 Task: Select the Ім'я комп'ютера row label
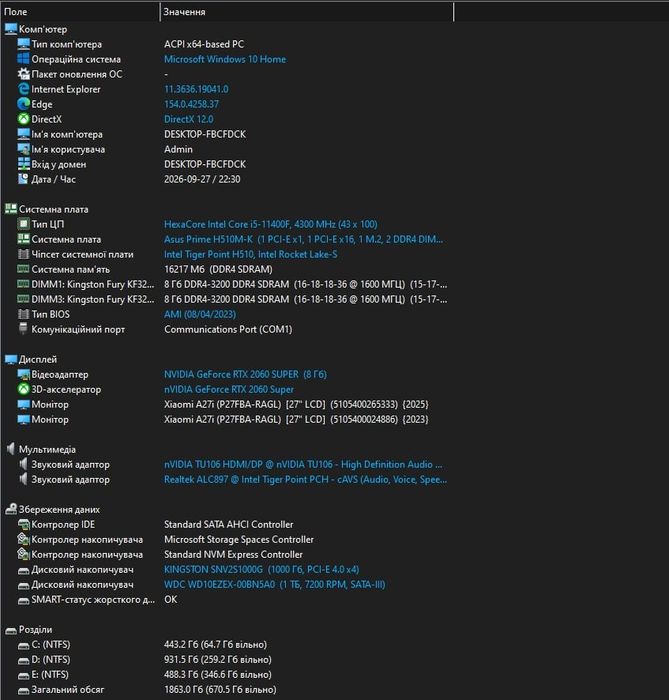[67, 134]
